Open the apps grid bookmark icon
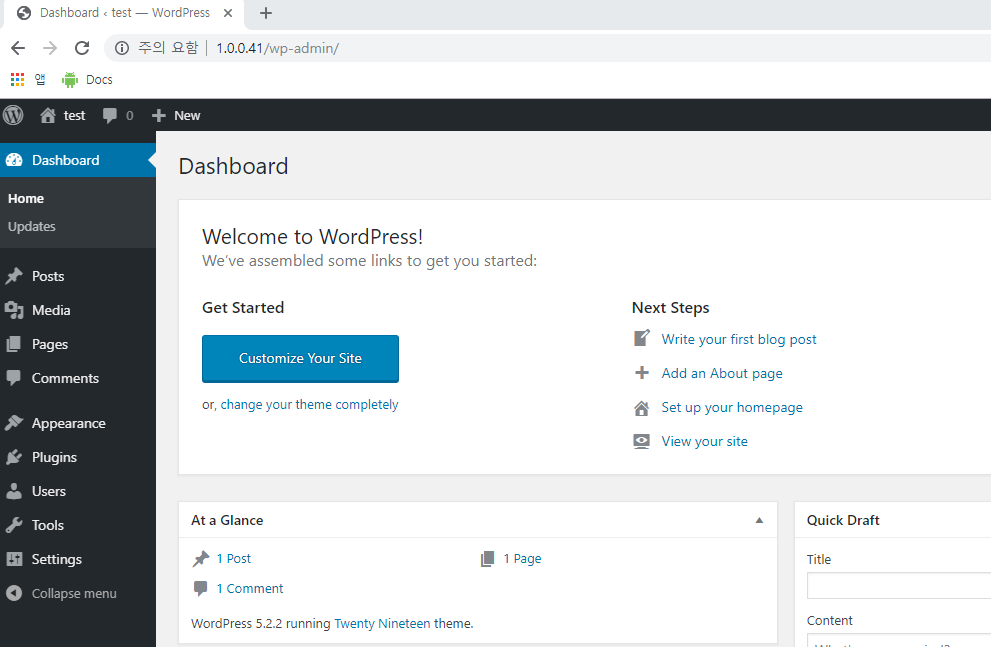This screenshot has width=991, height=647. click(x=18, y=80)
